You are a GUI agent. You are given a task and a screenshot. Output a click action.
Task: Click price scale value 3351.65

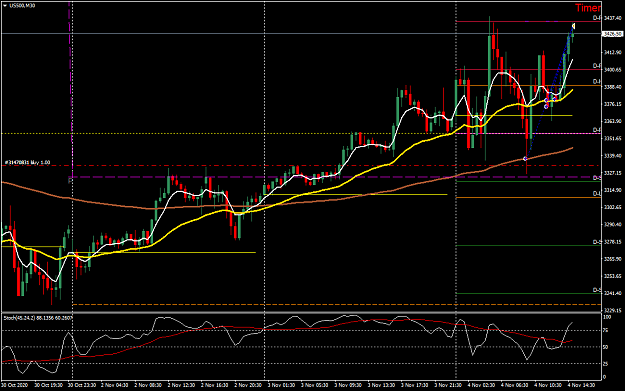(613, 138)
